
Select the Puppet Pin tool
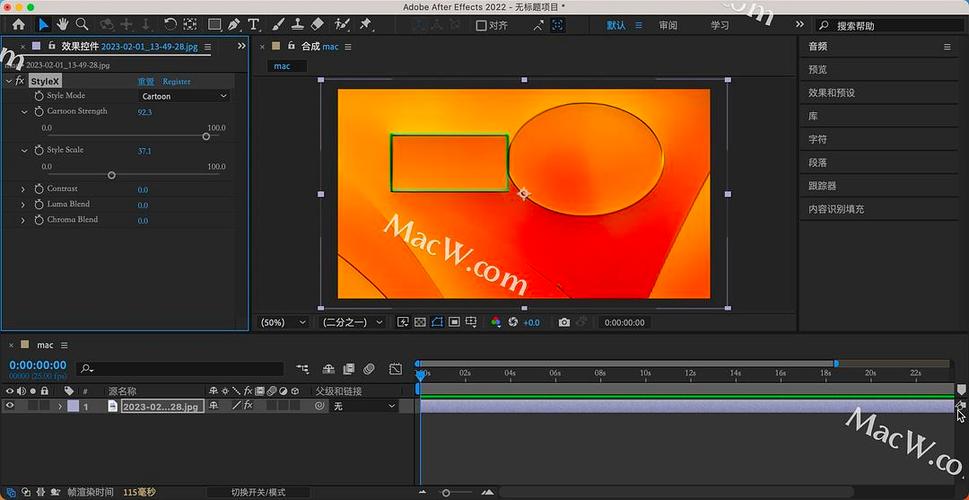tap(366, 25)
